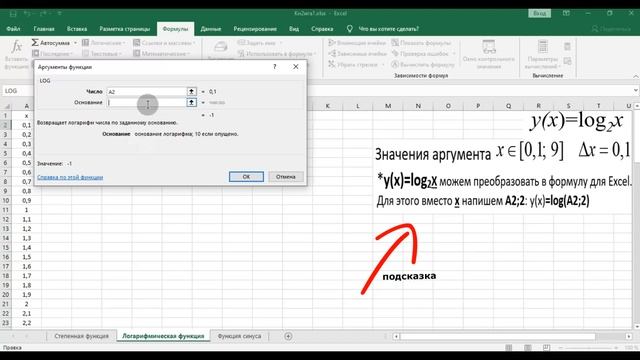Click the lightbulb Tell Me icon
The height and width of the screenshot is (360, 640).
pyautogui.click(x=349, y=29)
